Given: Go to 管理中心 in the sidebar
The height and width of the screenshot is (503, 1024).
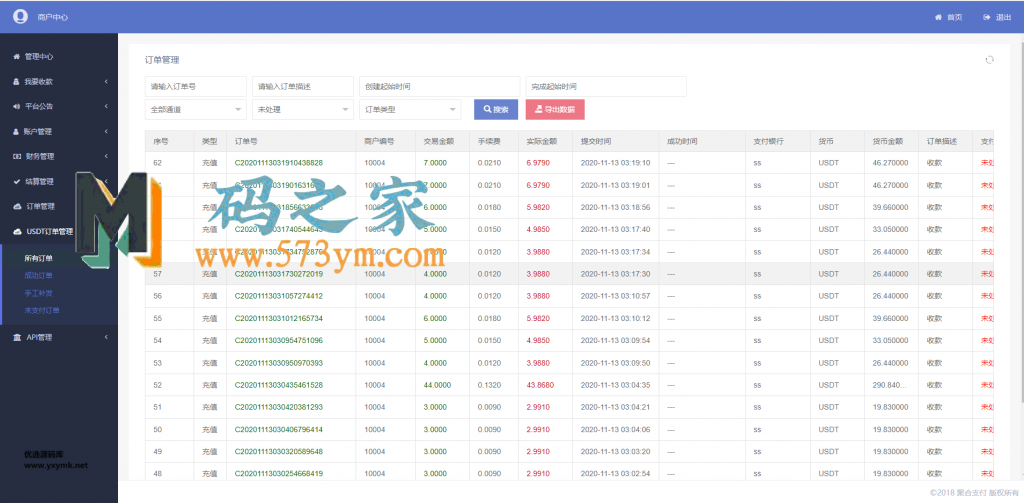Looking at the screenshot, I should click(x=39, y=57).
